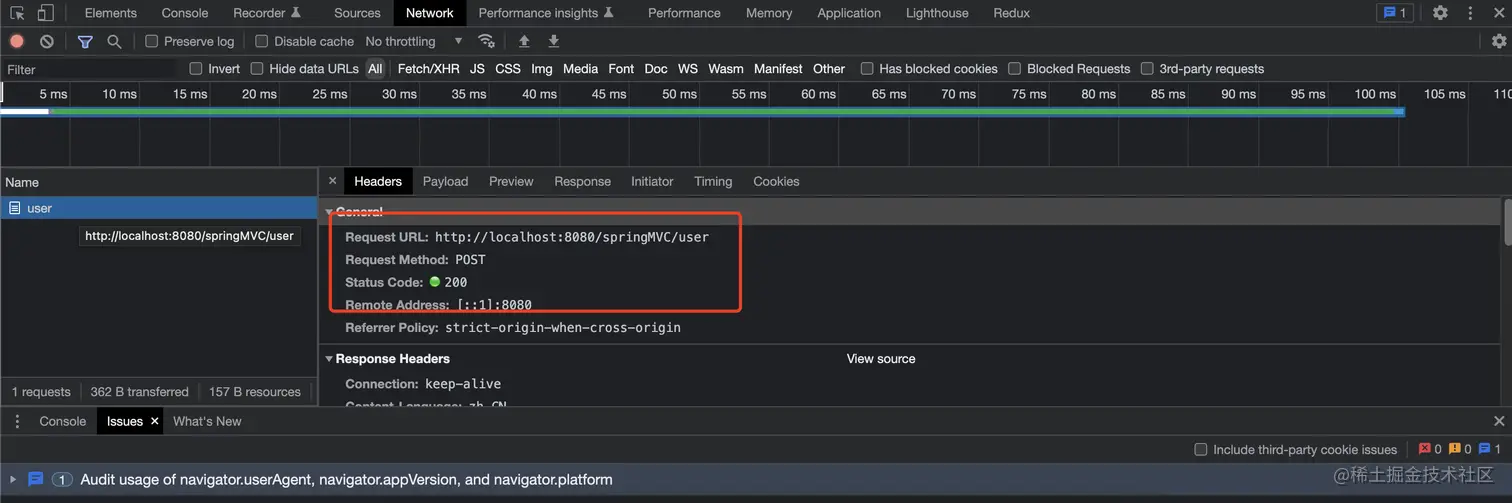Open the Recorder tab
1512x503 pixels.
(x=267, y=13)
